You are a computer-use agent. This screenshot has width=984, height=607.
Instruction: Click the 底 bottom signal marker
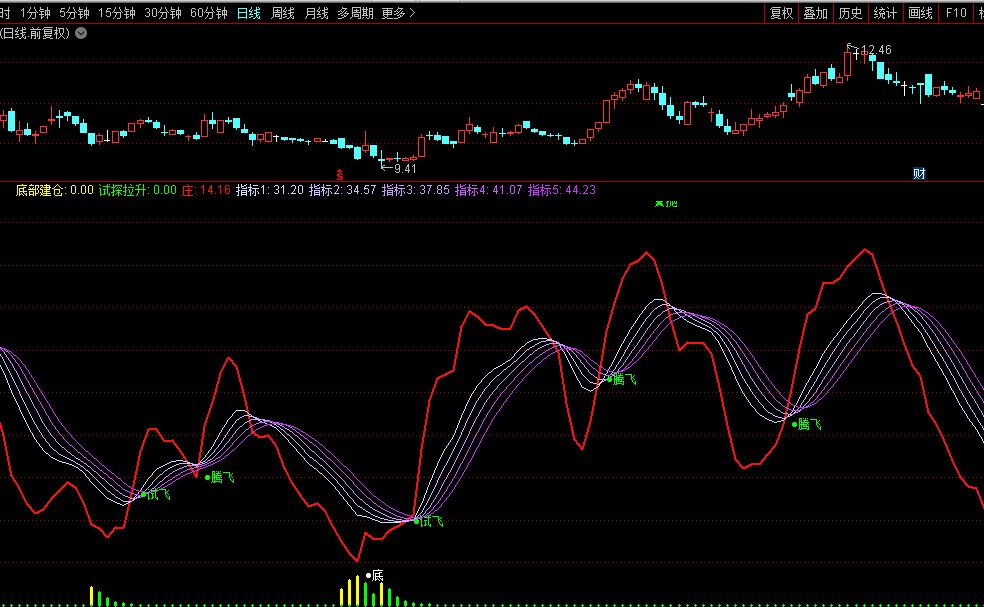click(x=376, y=575)
